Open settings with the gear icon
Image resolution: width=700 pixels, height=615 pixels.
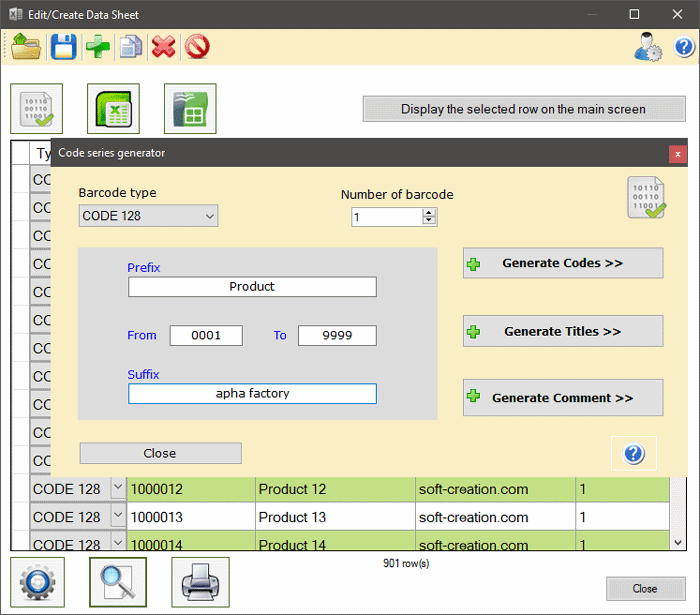click(x=38, y=582)
